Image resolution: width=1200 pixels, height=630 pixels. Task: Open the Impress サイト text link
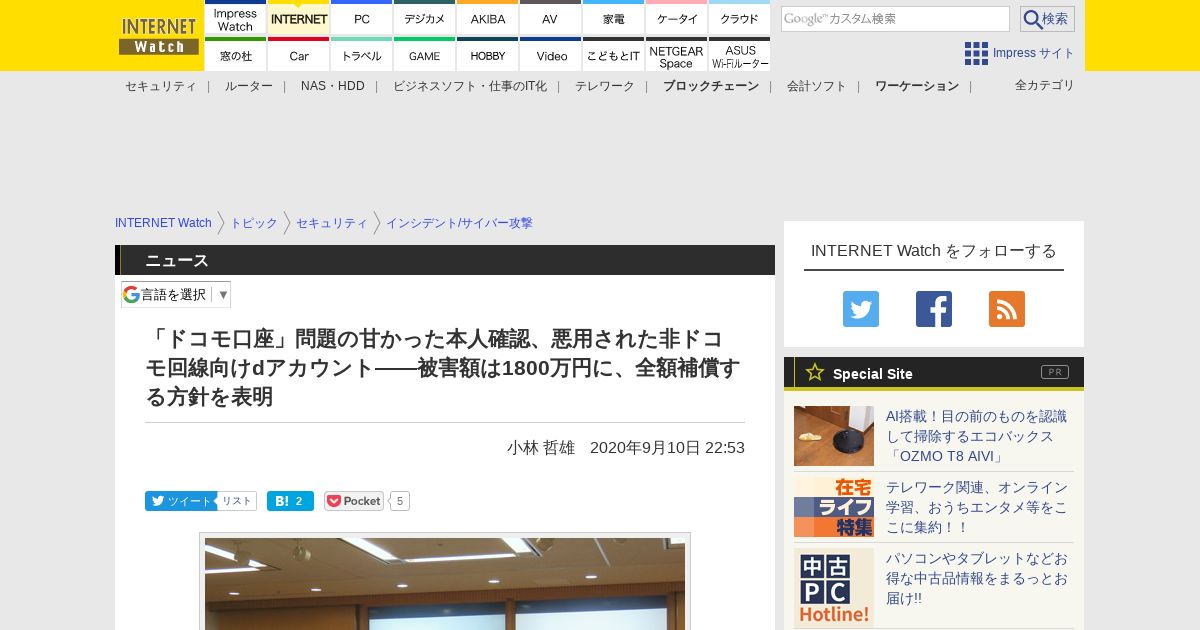1034,53
